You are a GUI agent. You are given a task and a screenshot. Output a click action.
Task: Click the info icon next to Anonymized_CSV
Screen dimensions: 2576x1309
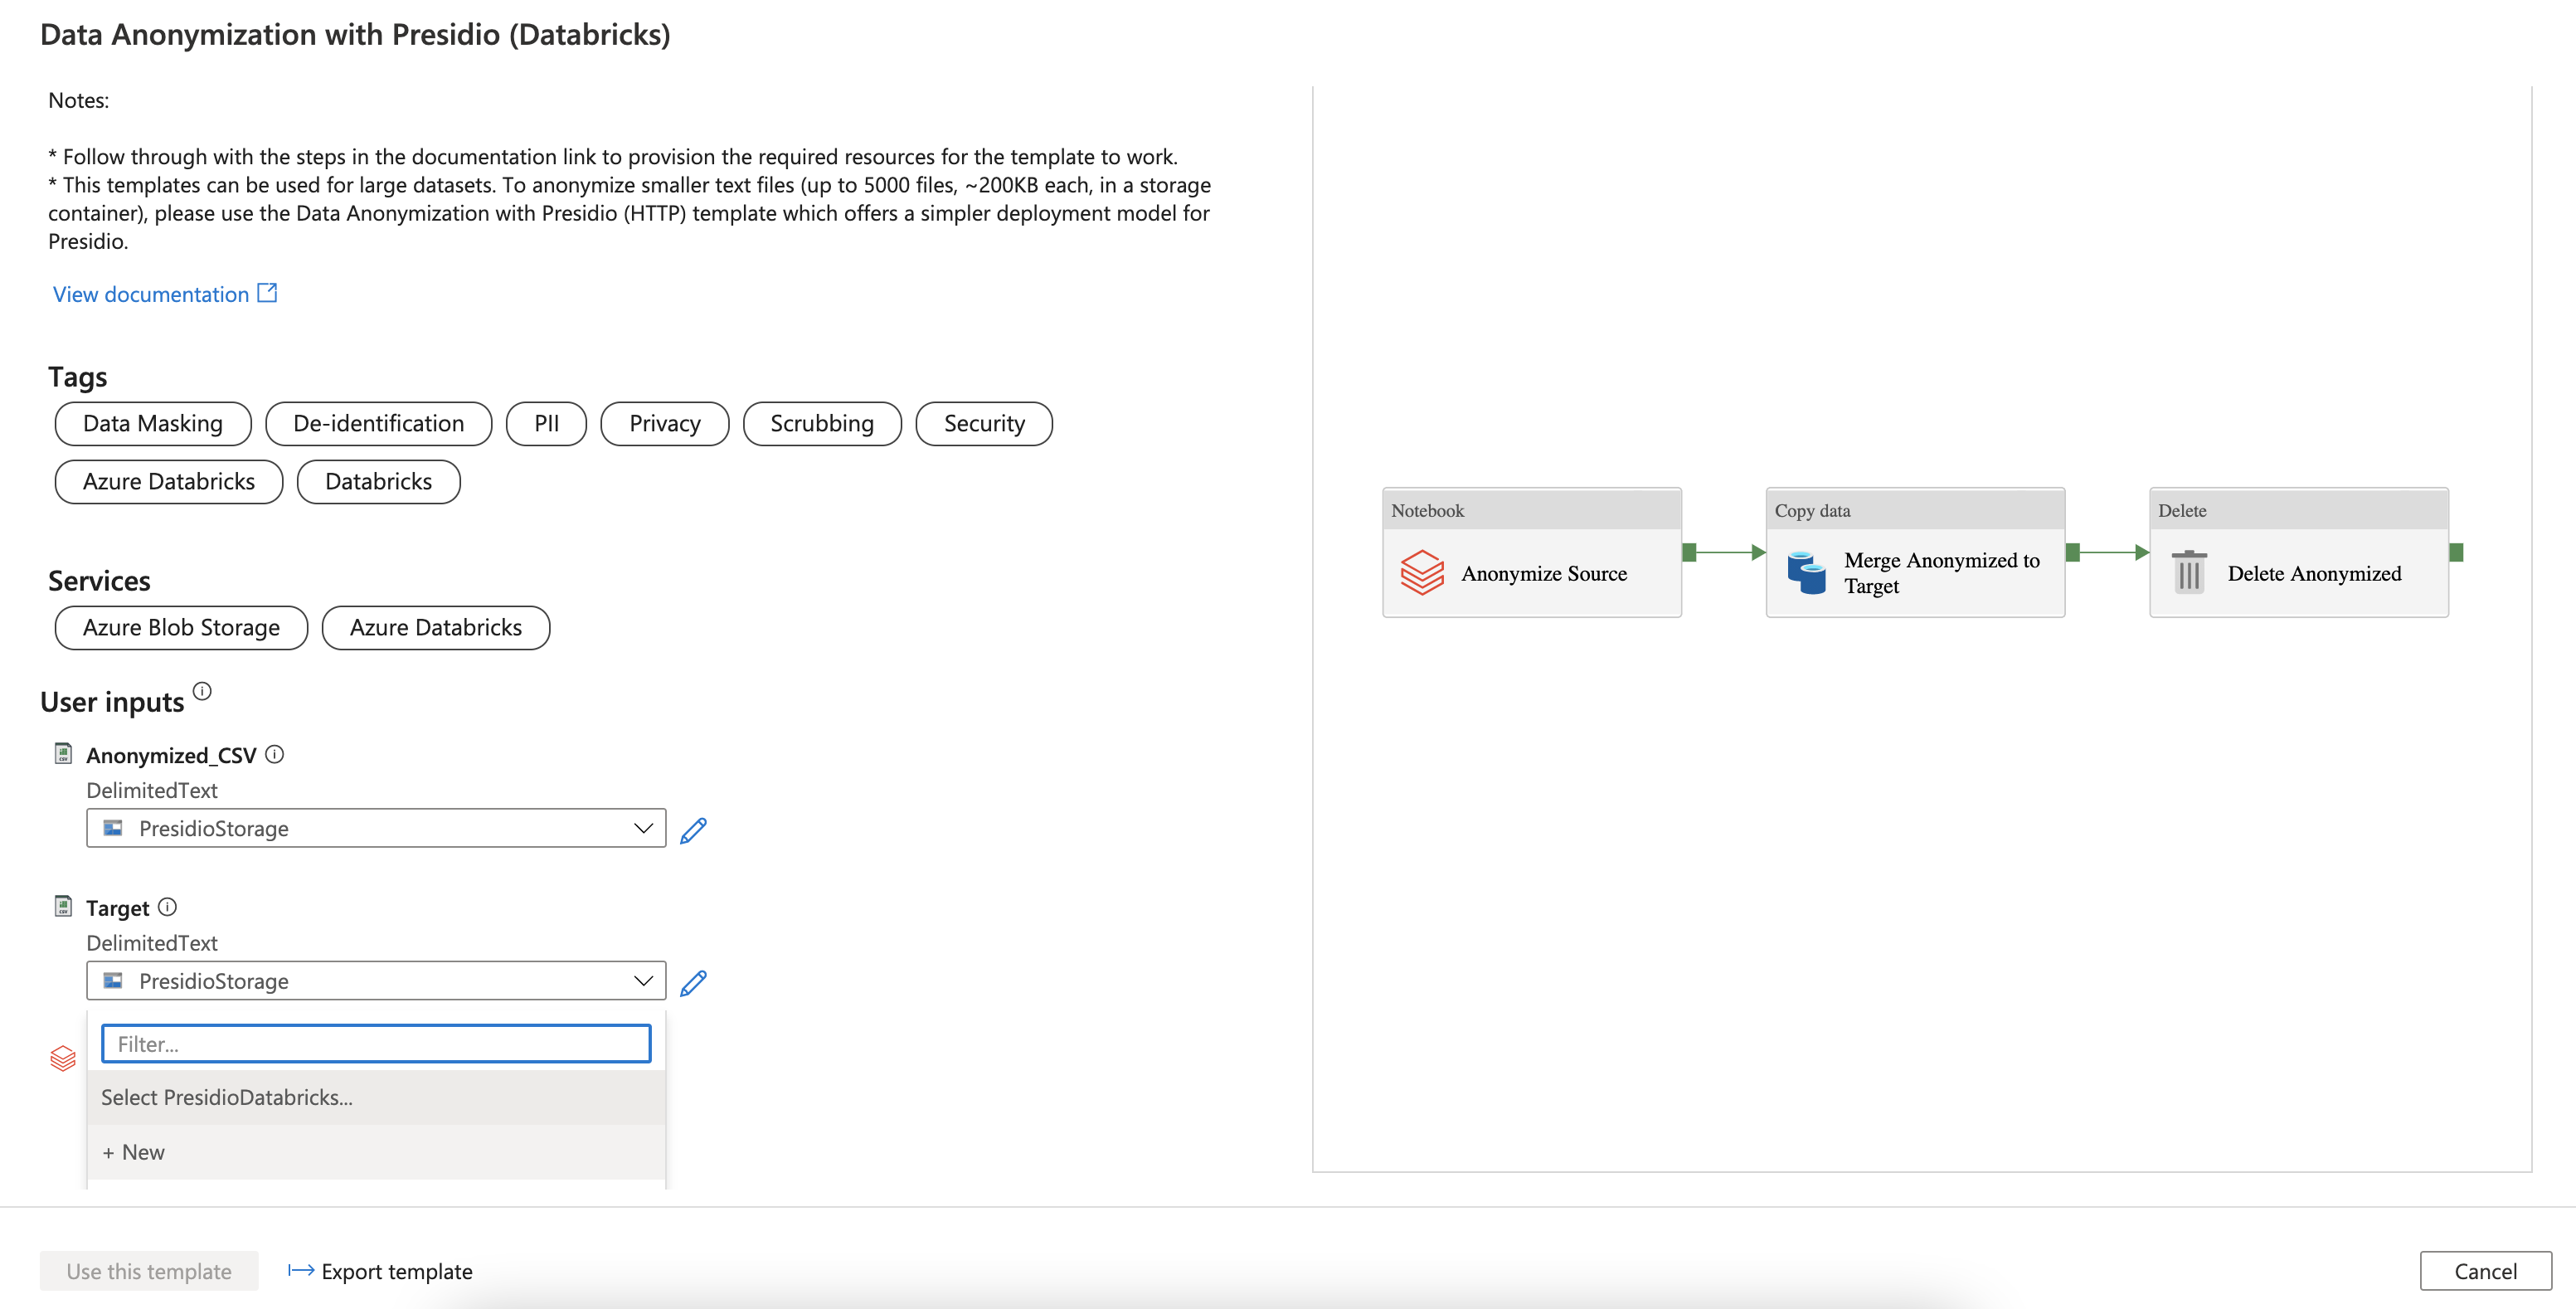(274, 754)
